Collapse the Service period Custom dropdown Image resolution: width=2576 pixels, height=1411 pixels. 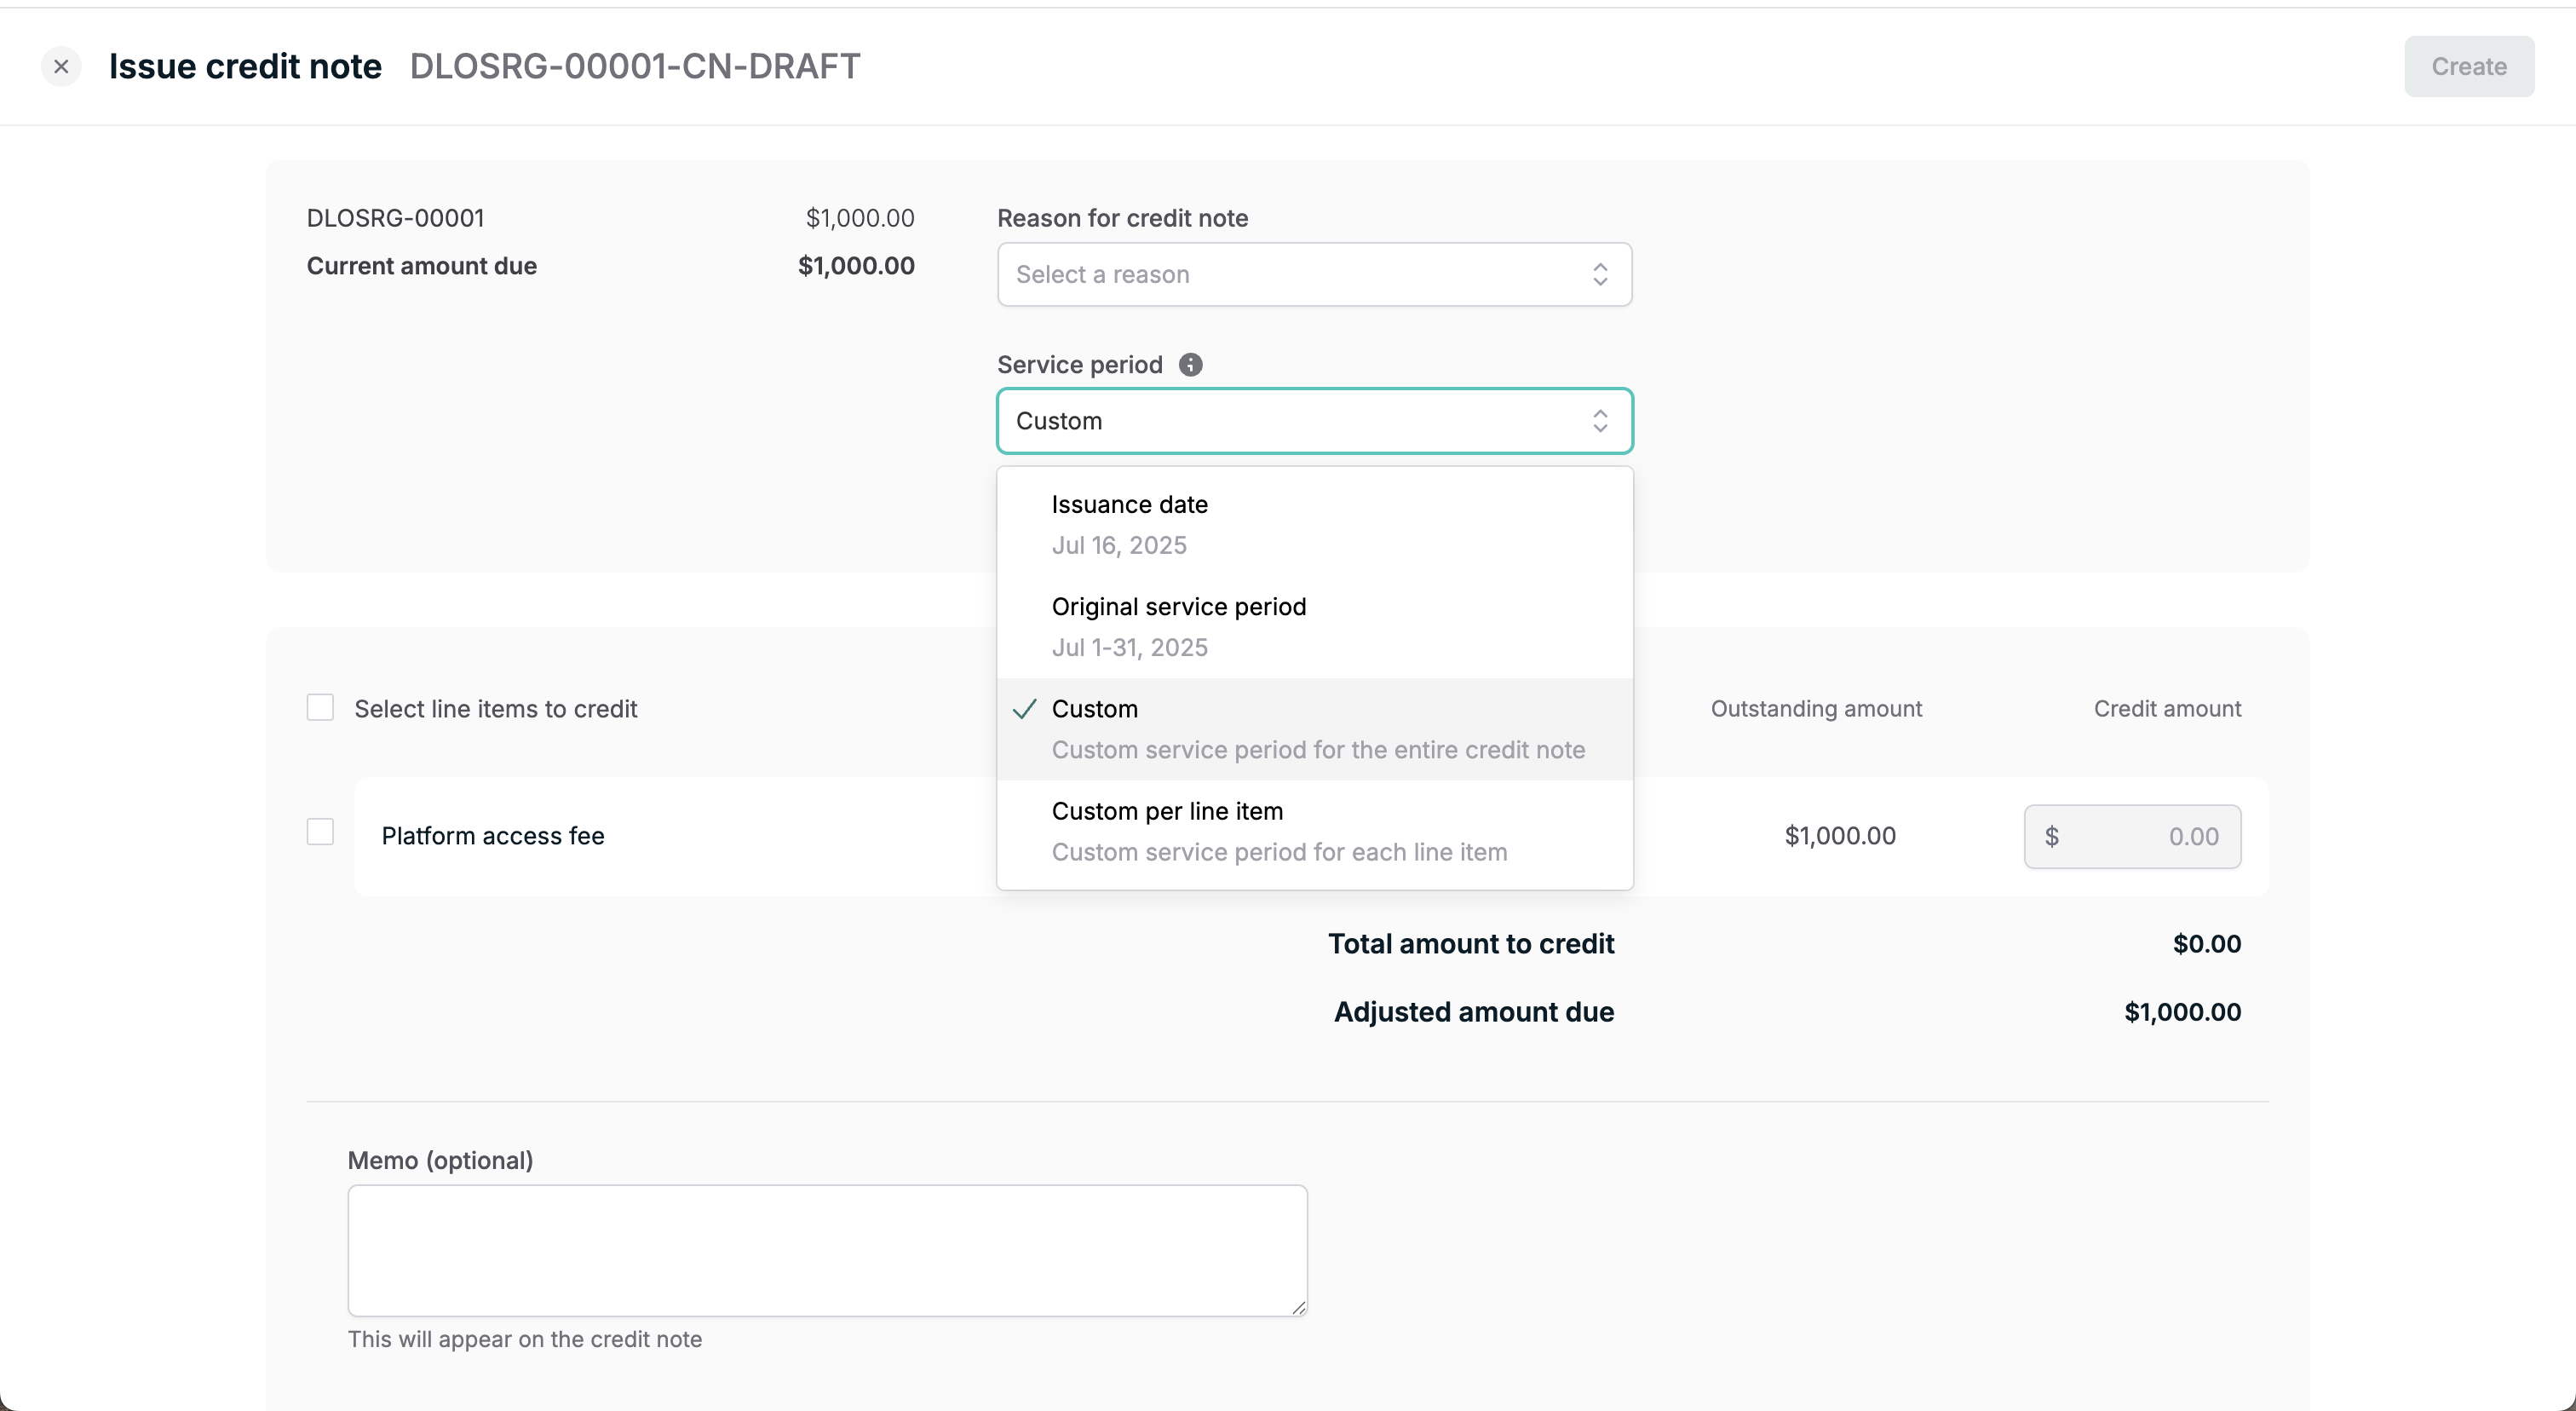pos(1314,421)
